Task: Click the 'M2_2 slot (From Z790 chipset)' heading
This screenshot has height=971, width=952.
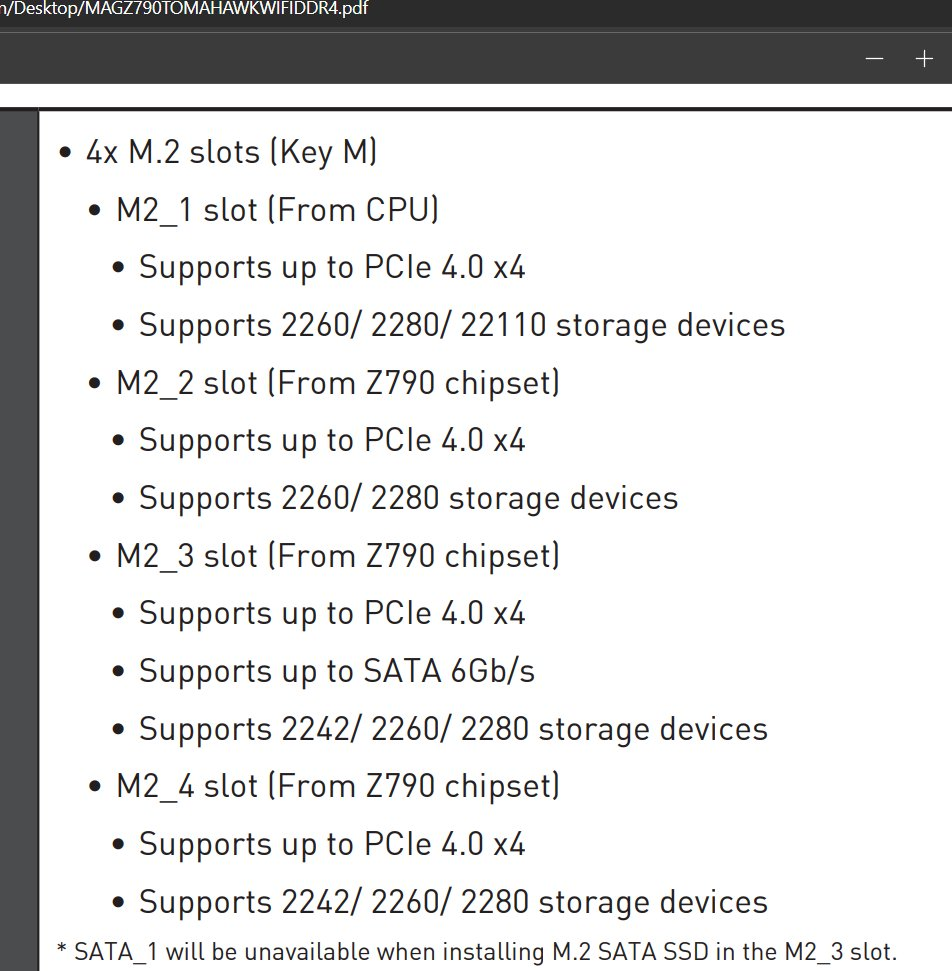Action: [x=338, y=383]
